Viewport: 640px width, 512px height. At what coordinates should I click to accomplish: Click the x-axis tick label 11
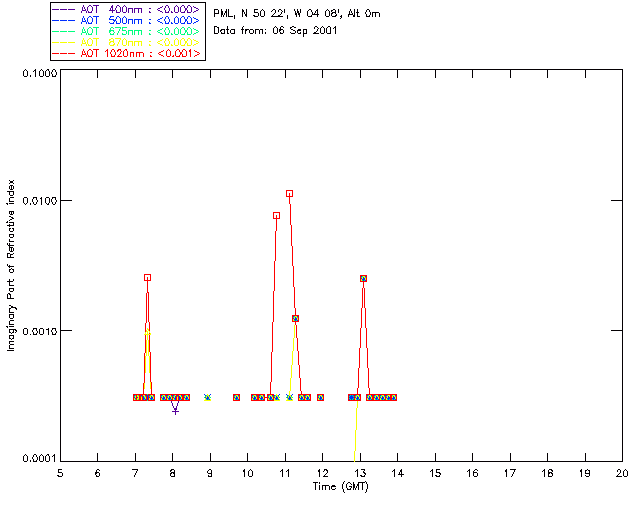[x=285, y=473]
